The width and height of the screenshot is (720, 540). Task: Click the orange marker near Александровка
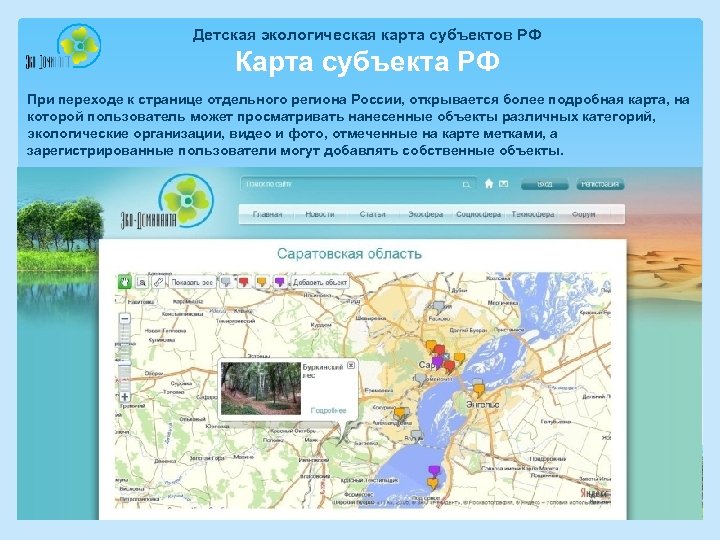(x=400, y=413)
